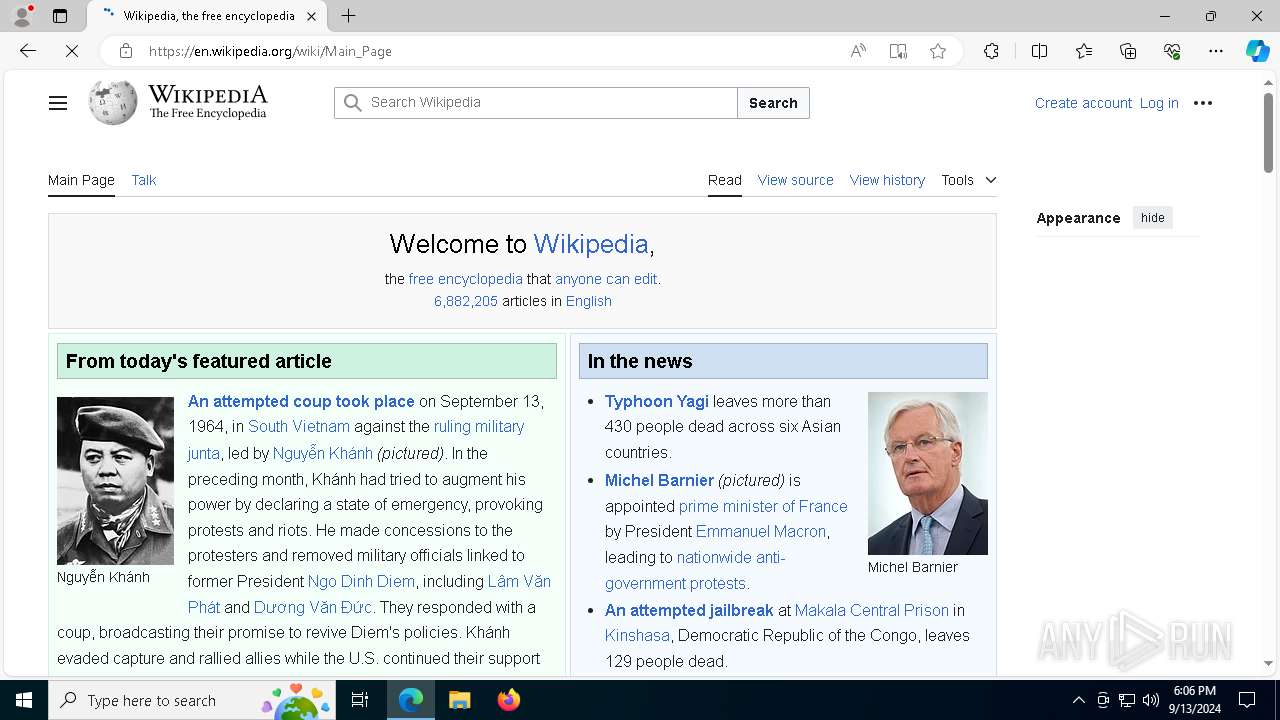Click the browser back arrow
Screen dimensions: 1280x720
click(x=28, y=51)
